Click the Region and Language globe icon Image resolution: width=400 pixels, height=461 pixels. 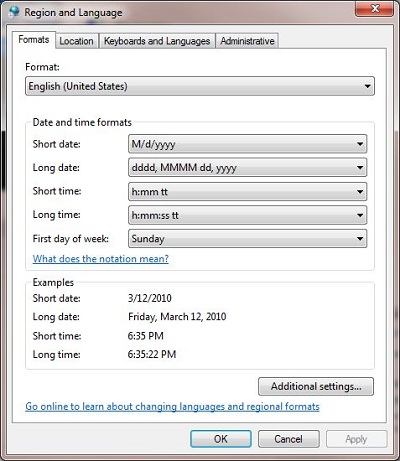point(15,12)
